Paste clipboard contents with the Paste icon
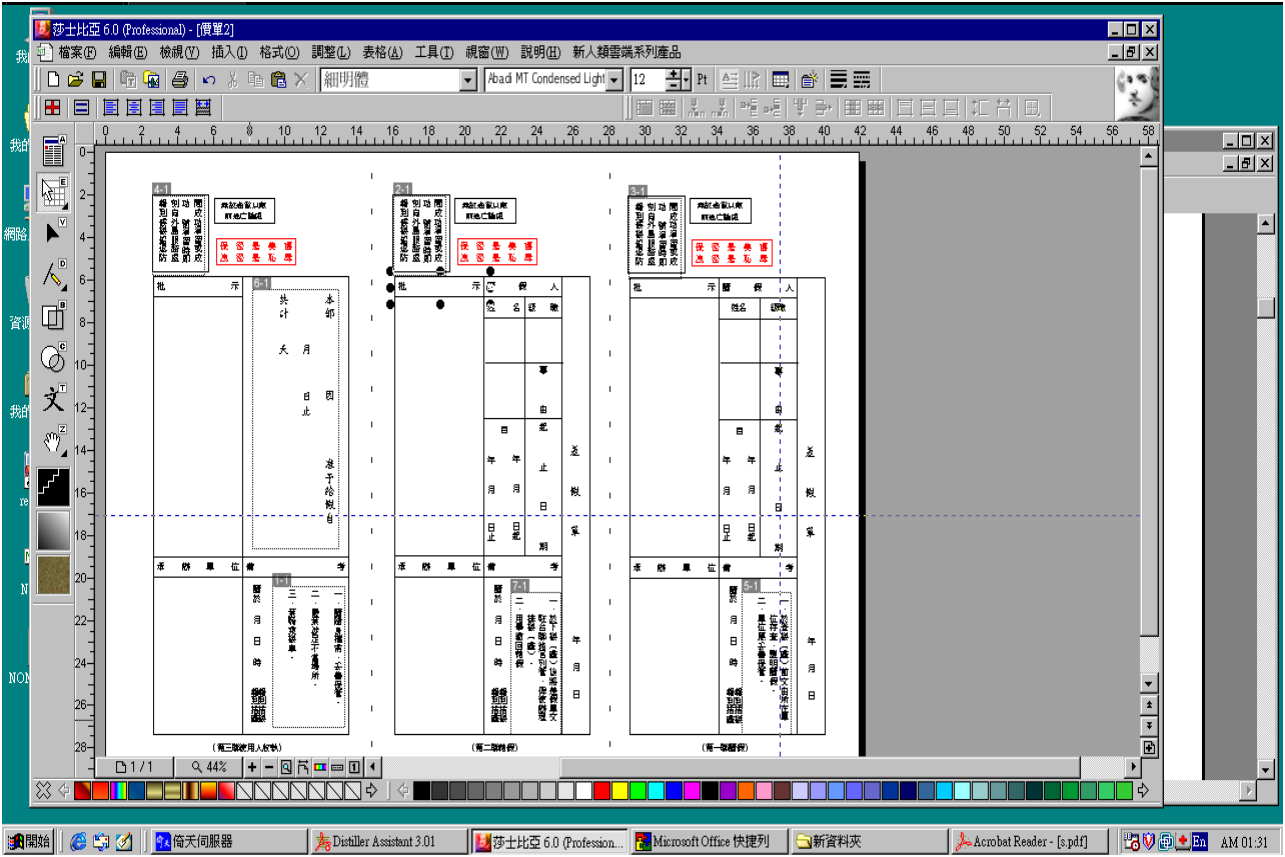The width and height of the screenshot is (1285, 857). (x=279, y=80)
